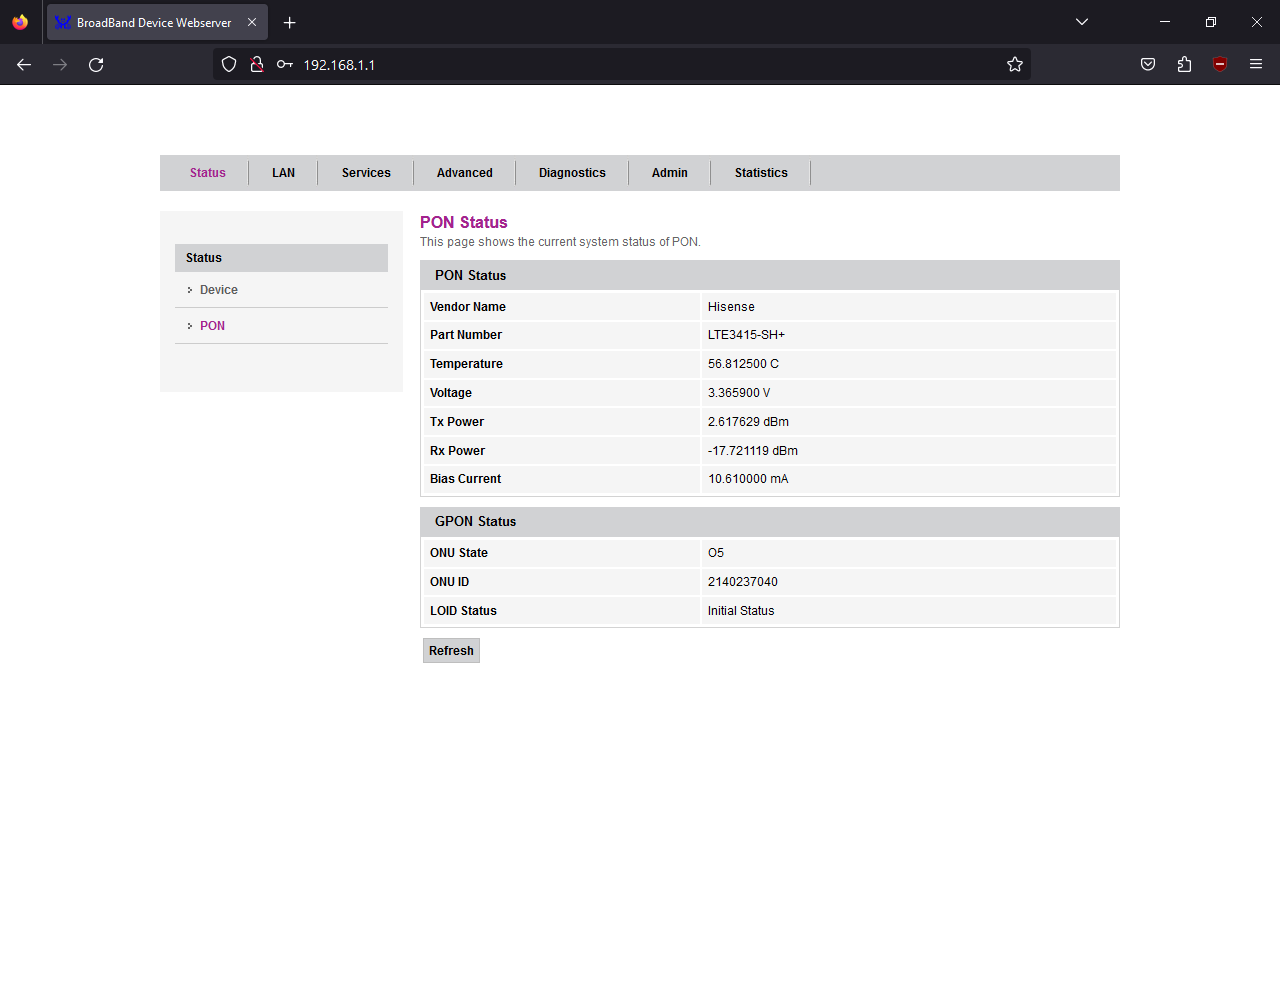1280x984 pixels.
Task: Click the PON Status page heading
Action: tap(464, 222)
